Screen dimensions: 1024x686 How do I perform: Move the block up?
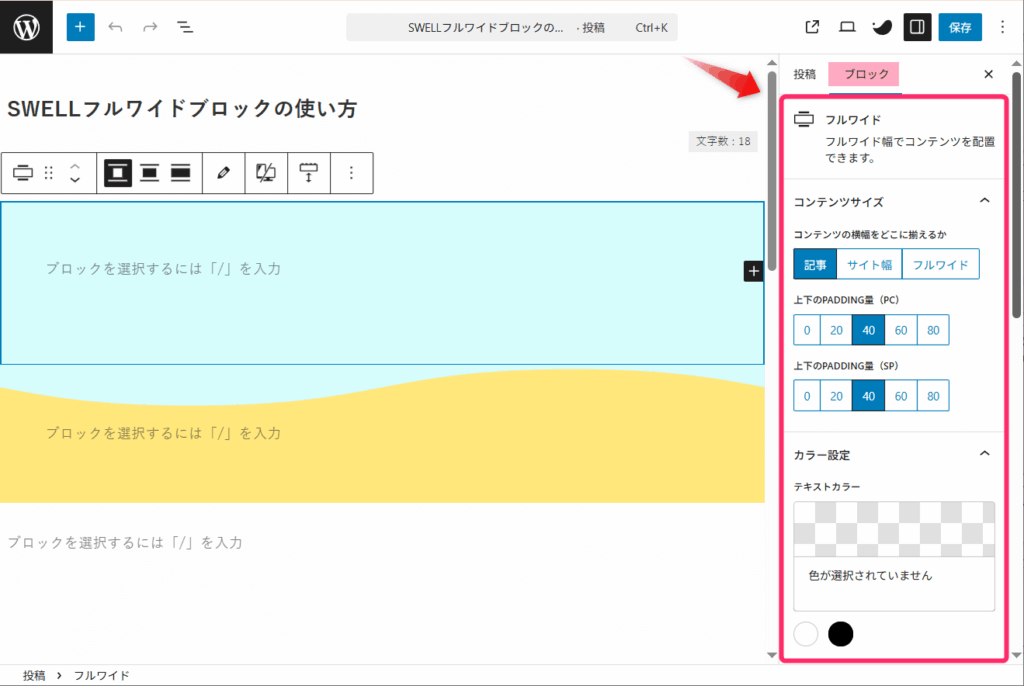click(x=75, y=166)
